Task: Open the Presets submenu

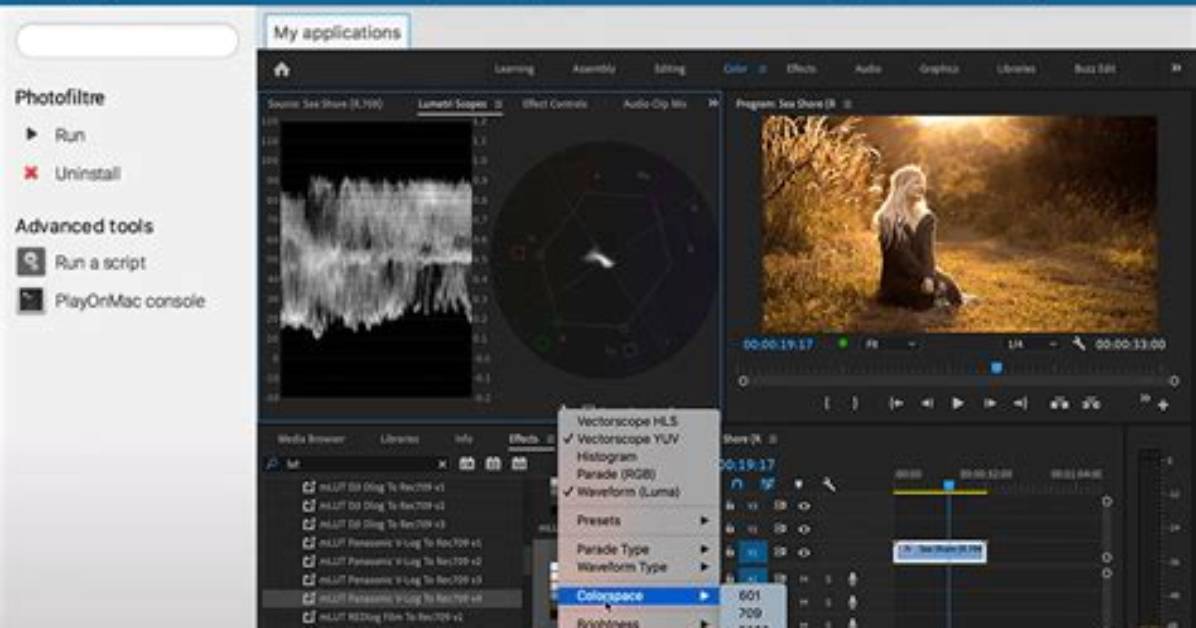Action: [638, 520]
